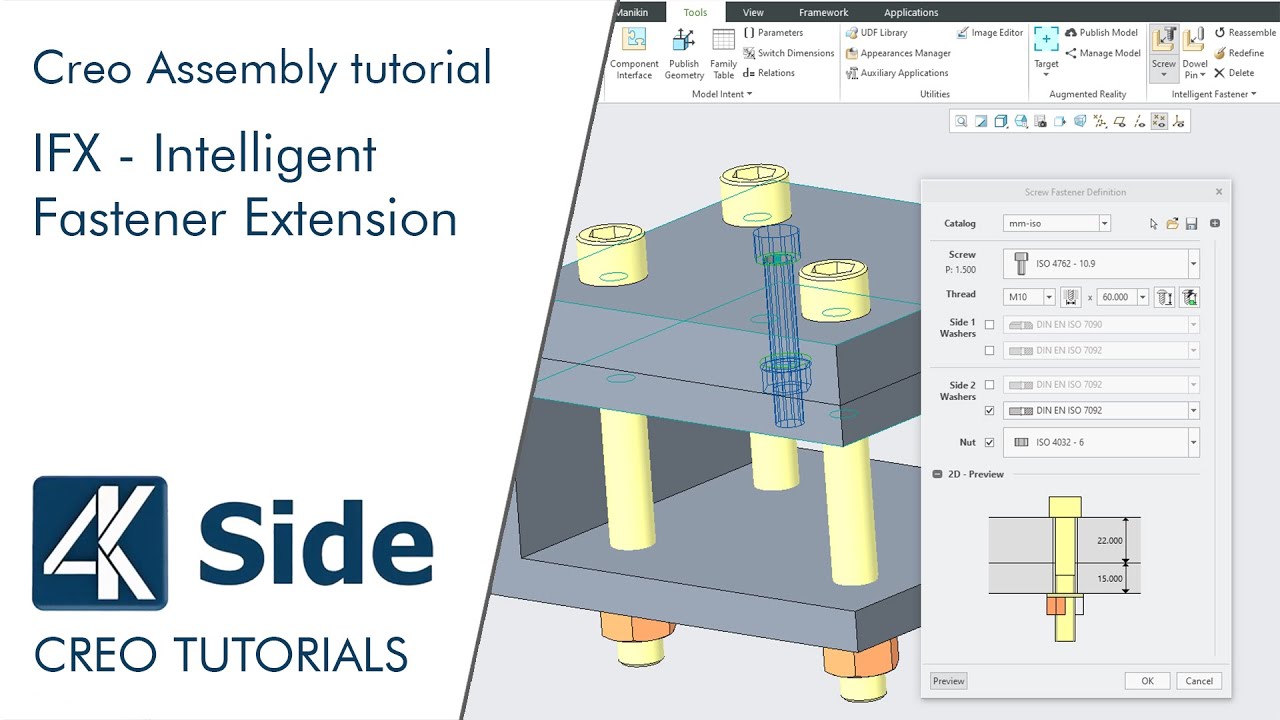Toggle the coordinate system display icon
Screen dimensions: 1280x720
pyautogui.click(x=1178, y=121)
